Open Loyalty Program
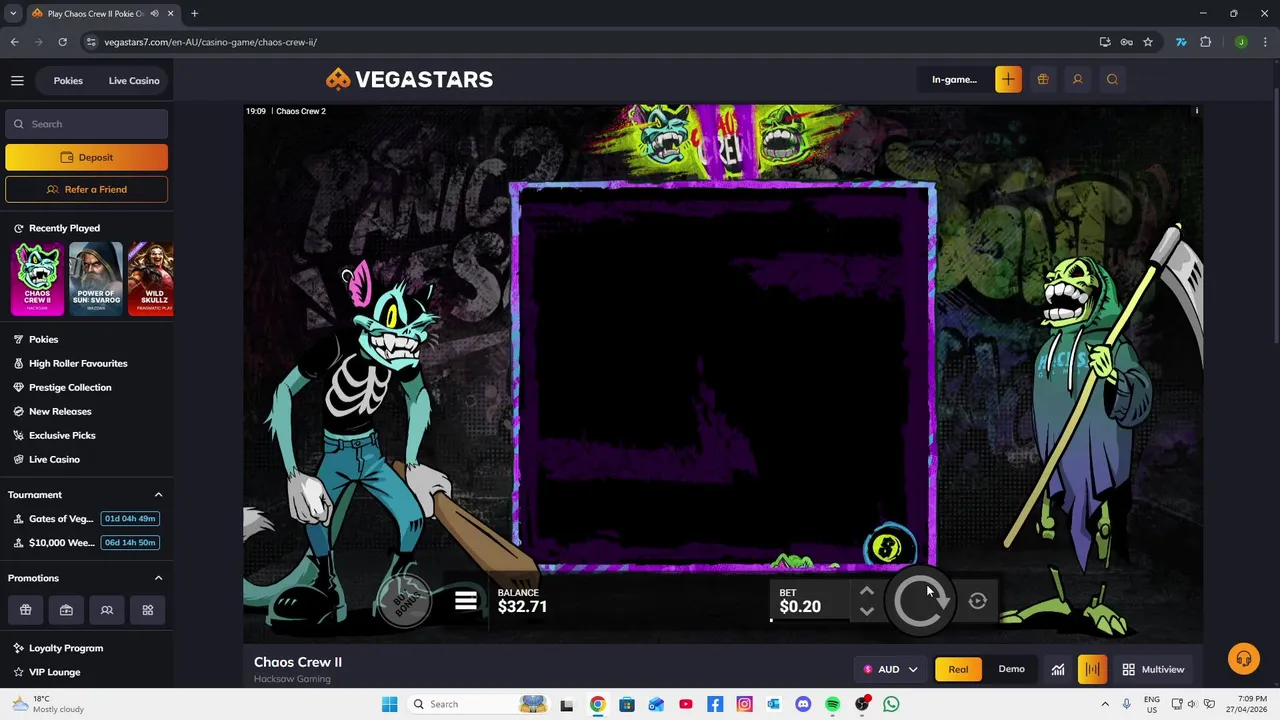The width and height of the screenshot is (1280, 720). 66,648
